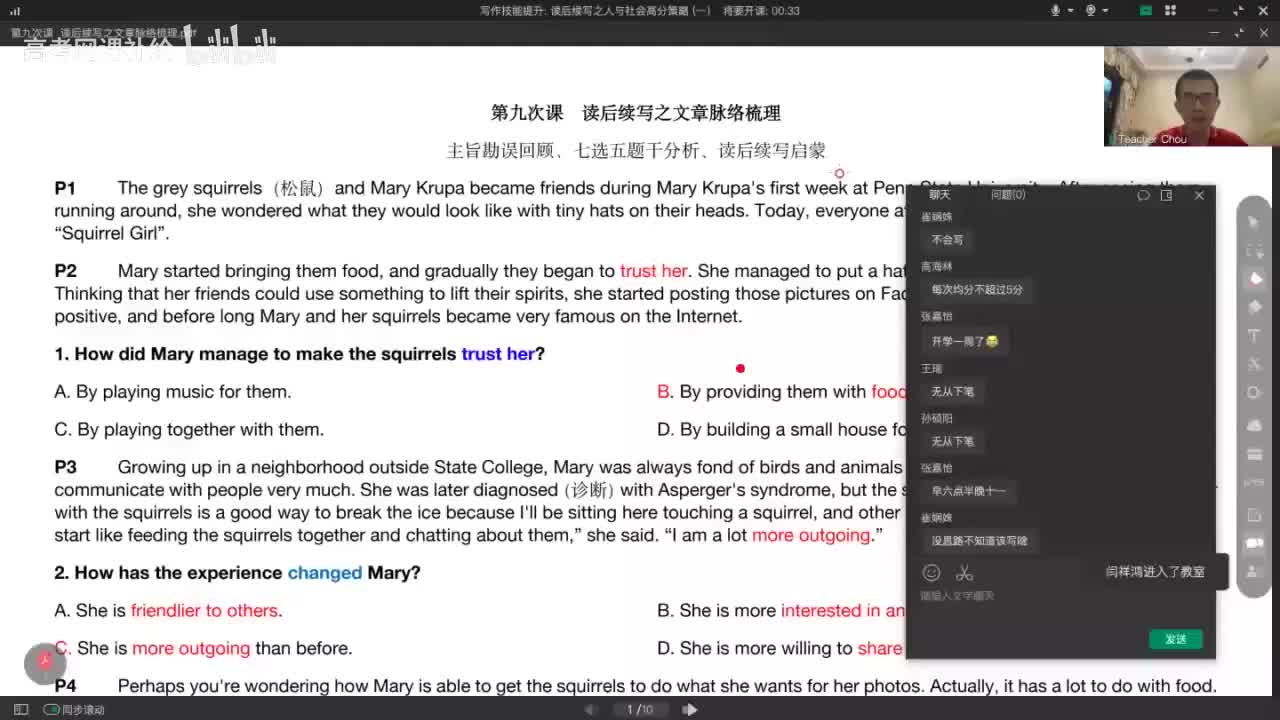This screenshot has height=720, width=1280.
Task: Open the emoji picker in chat
Action: tap(932, 573)
